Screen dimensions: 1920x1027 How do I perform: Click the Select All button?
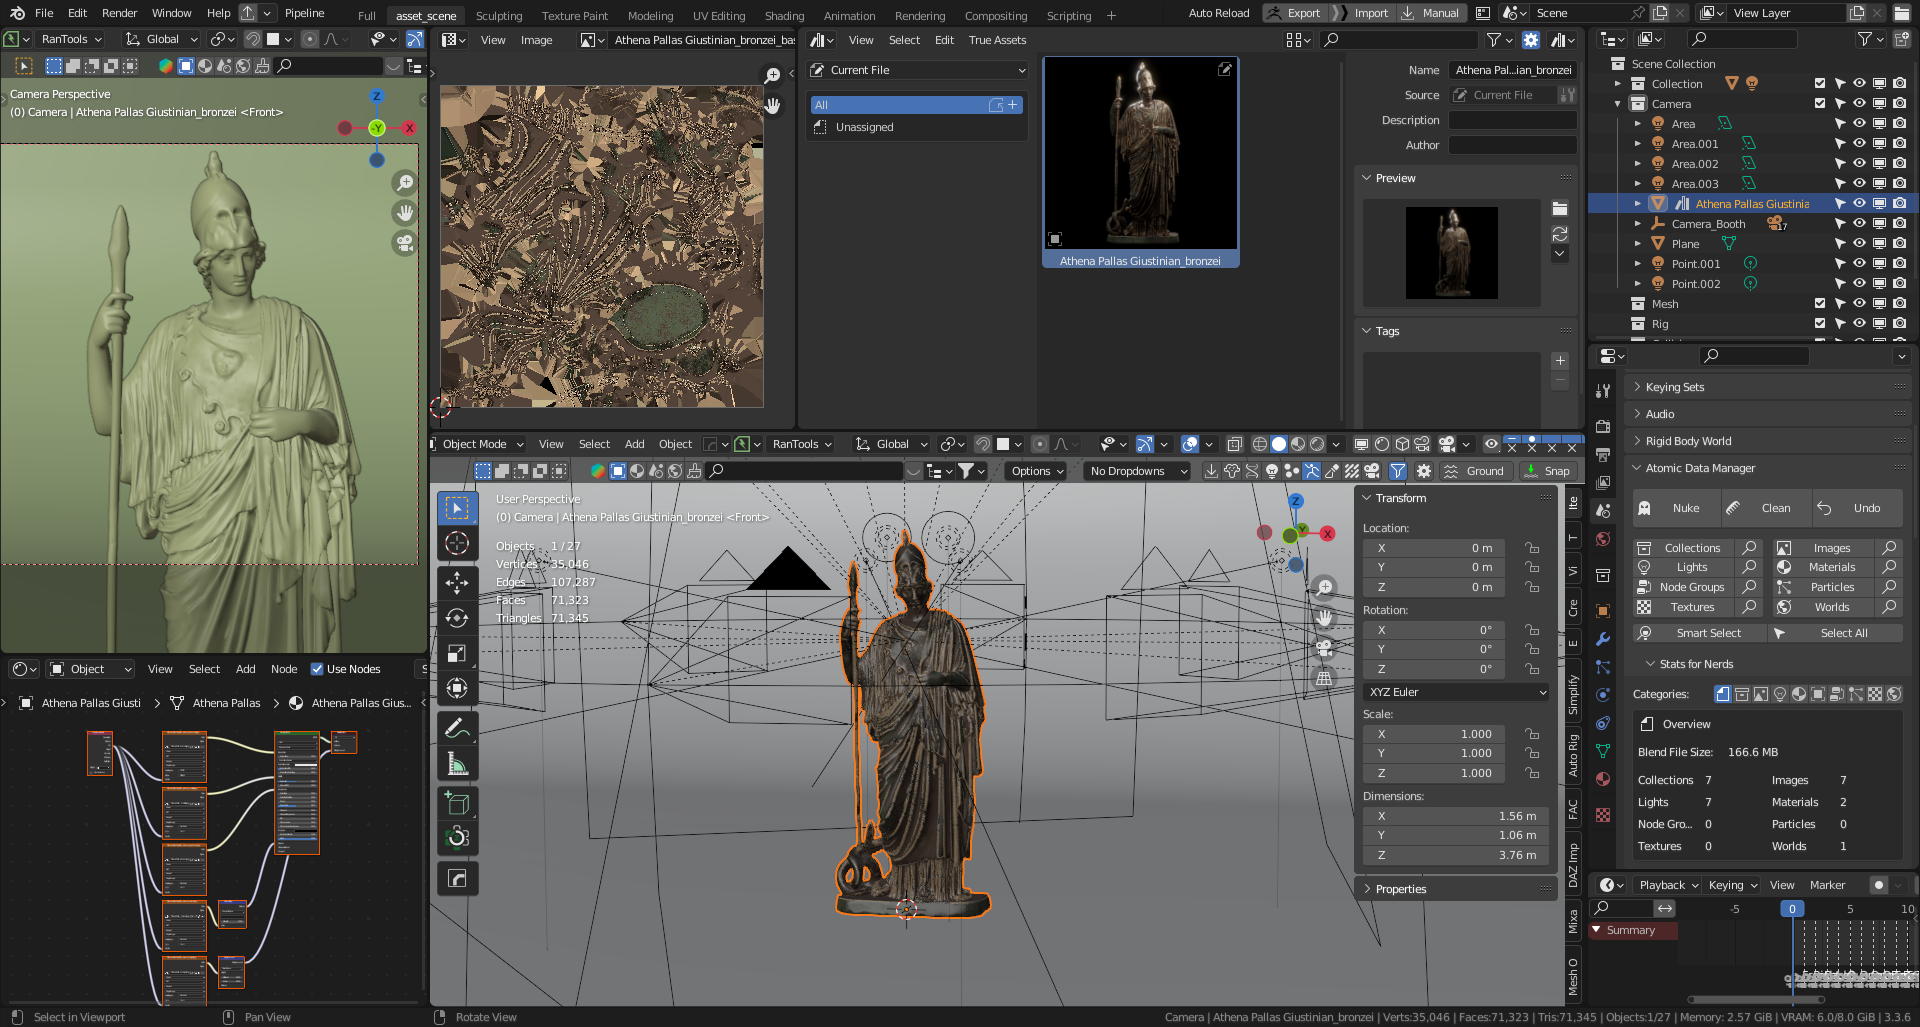[x=1835, y=633]
